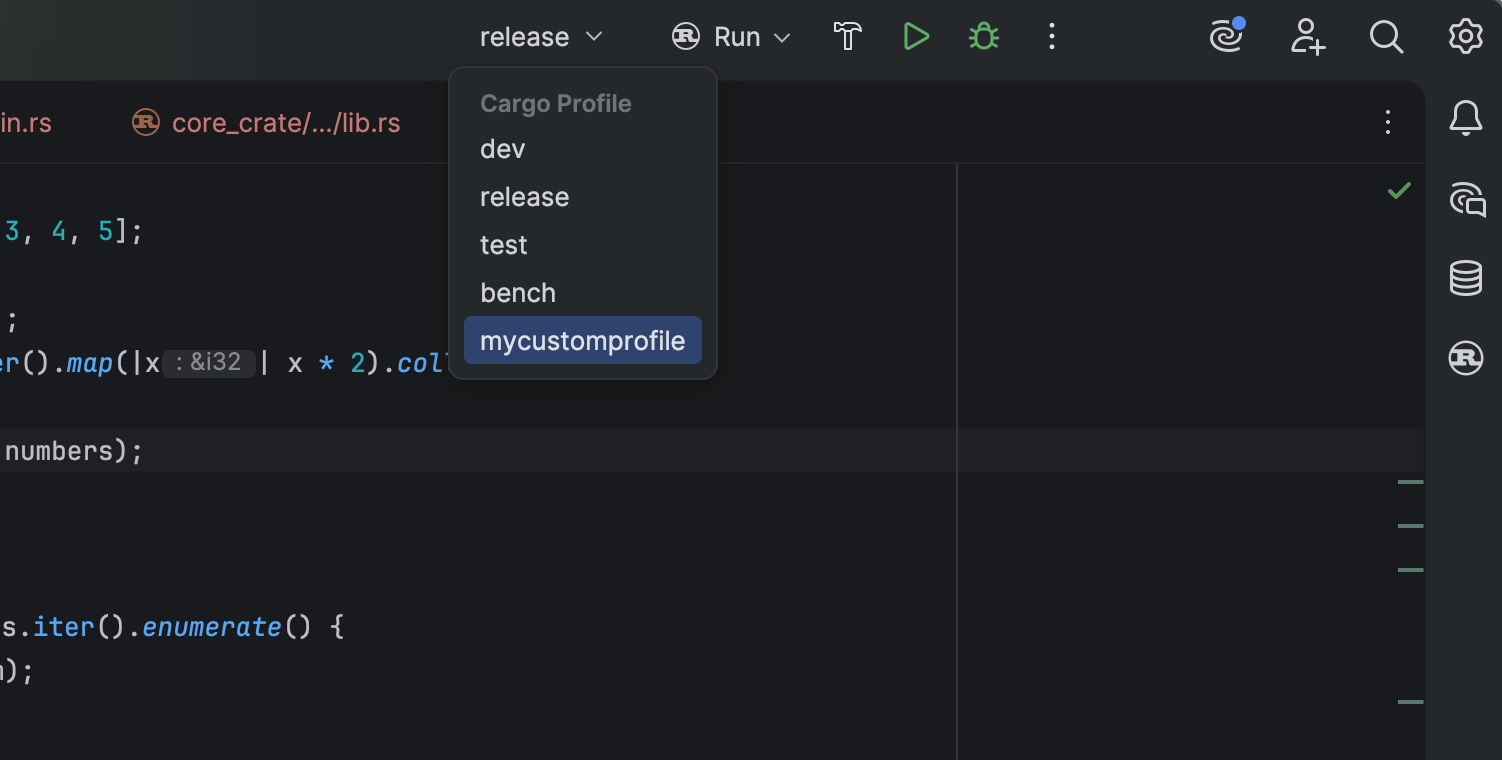Screen dimensions: 1502x760
Task: Open editor tabs options three-dot menu
Action: coord(1387,123)
